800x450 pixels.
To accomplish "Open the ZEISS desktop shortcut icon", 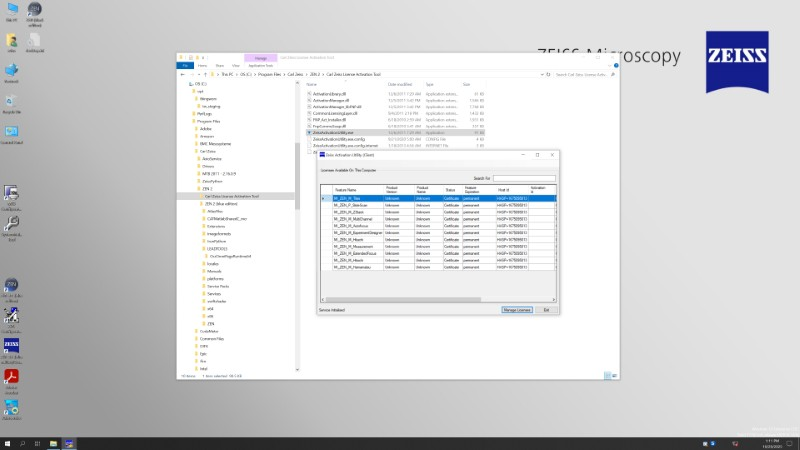I will coord(12,346).
